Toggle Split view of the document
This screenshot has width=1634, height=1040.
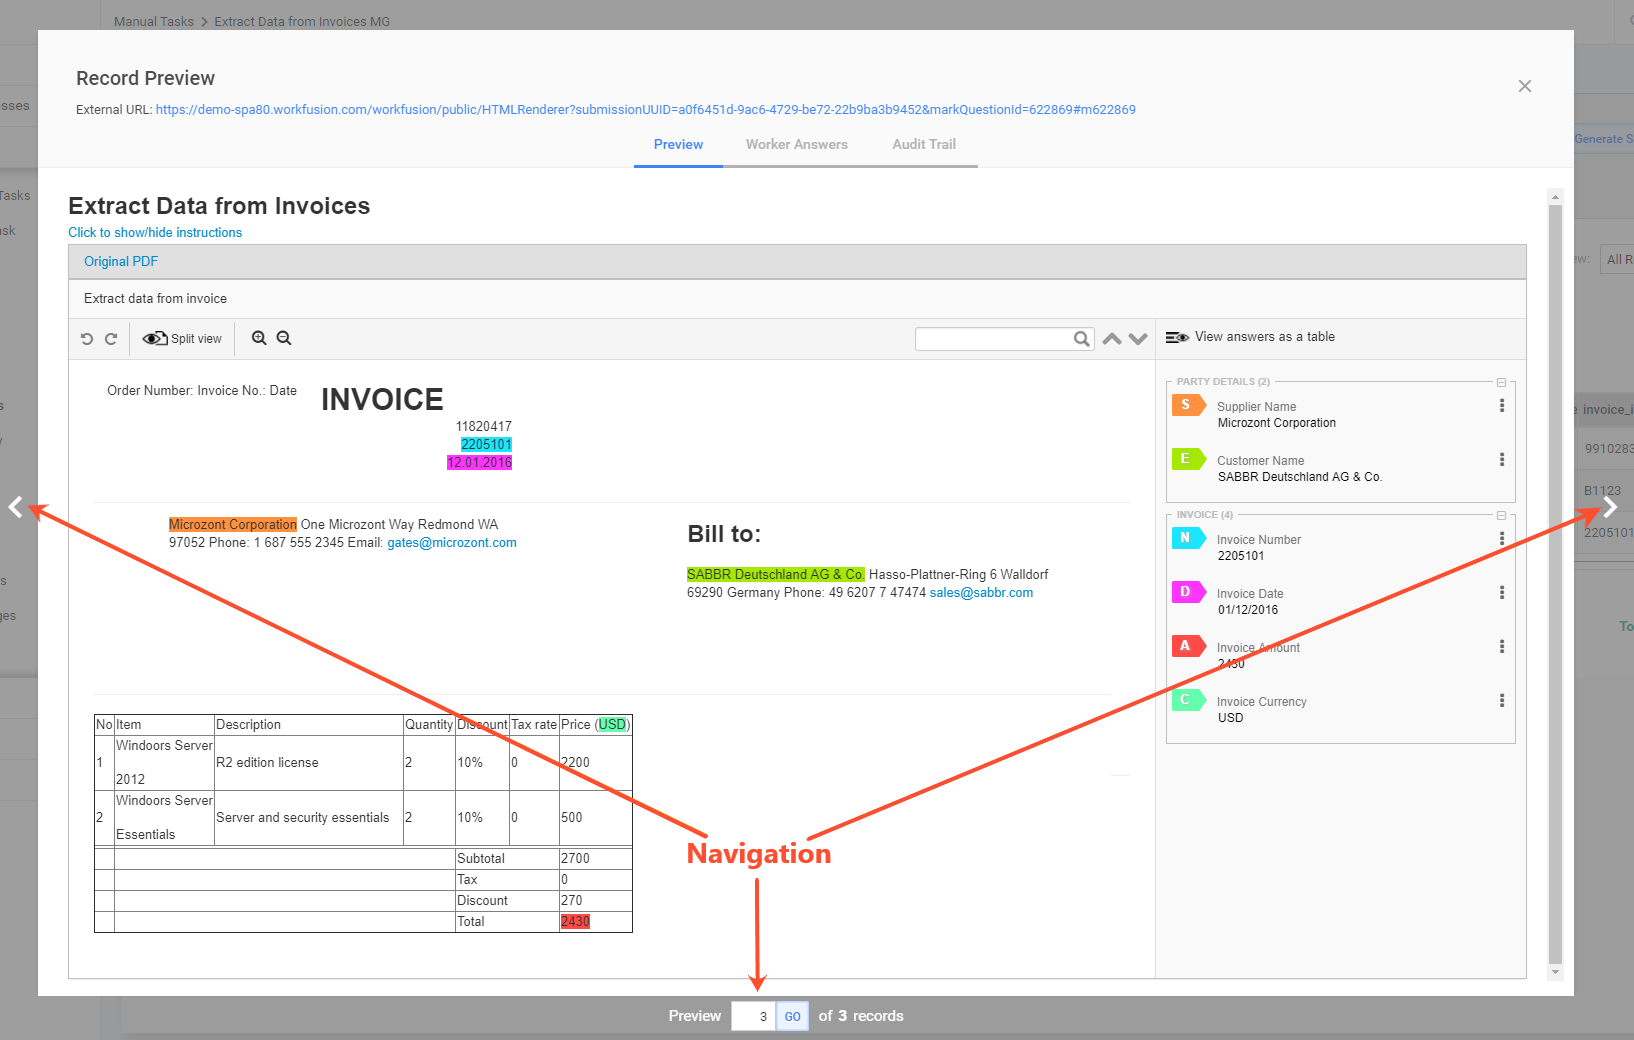coord(182,339)
